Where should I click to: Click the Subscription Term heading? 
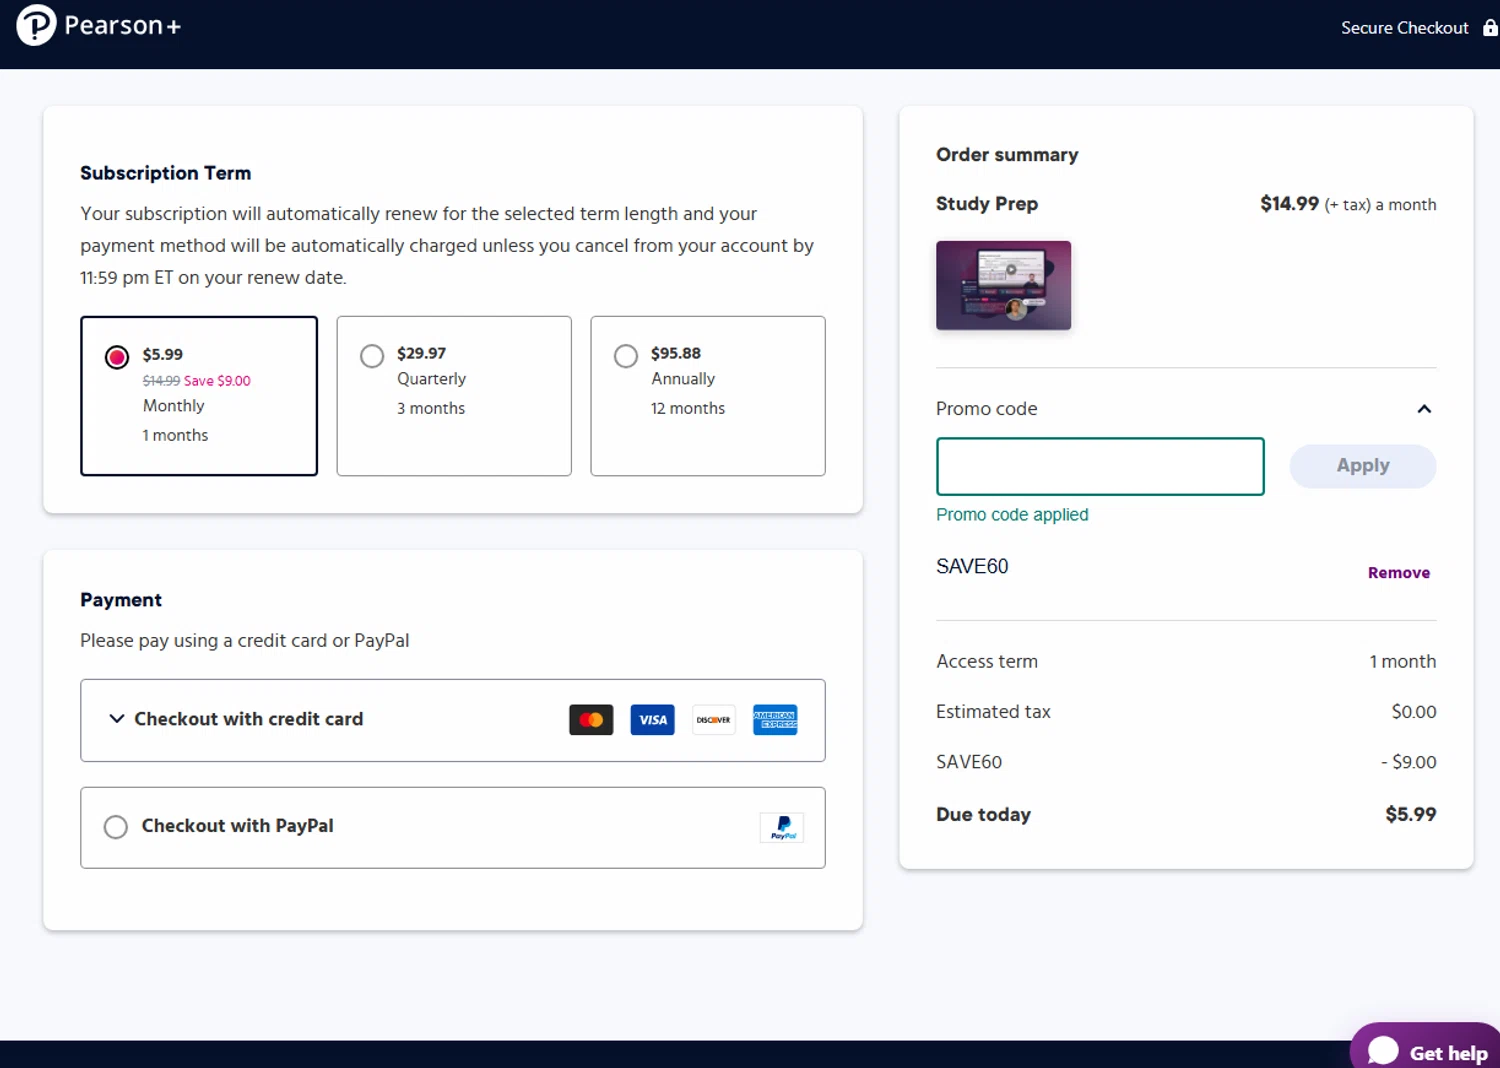coord(166,173)
